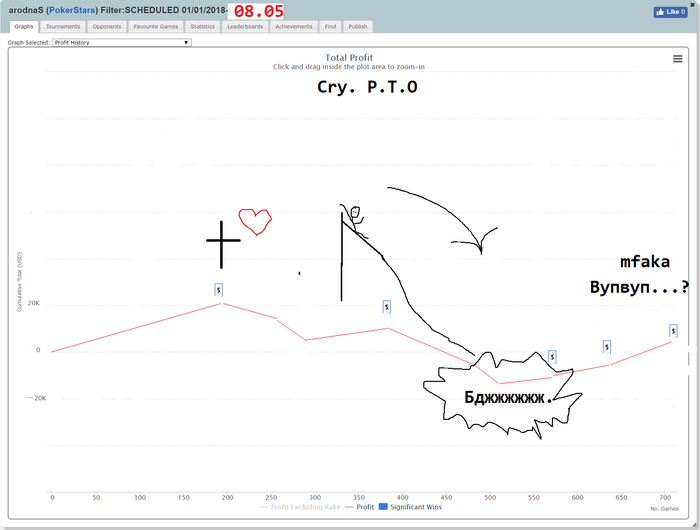The height and width of the screenshot is (530, 700).
Task: Click the Total Profit chart title
Action: pyautogui.click(x=349, y=58)
